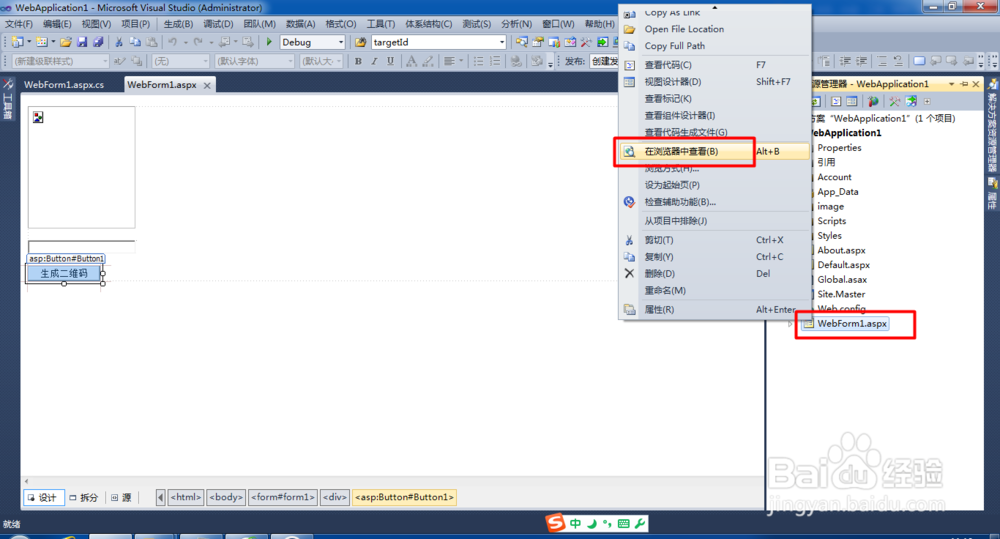Click the Redo arrow icon
This screenshot has width=1000, height=539.
198,42
